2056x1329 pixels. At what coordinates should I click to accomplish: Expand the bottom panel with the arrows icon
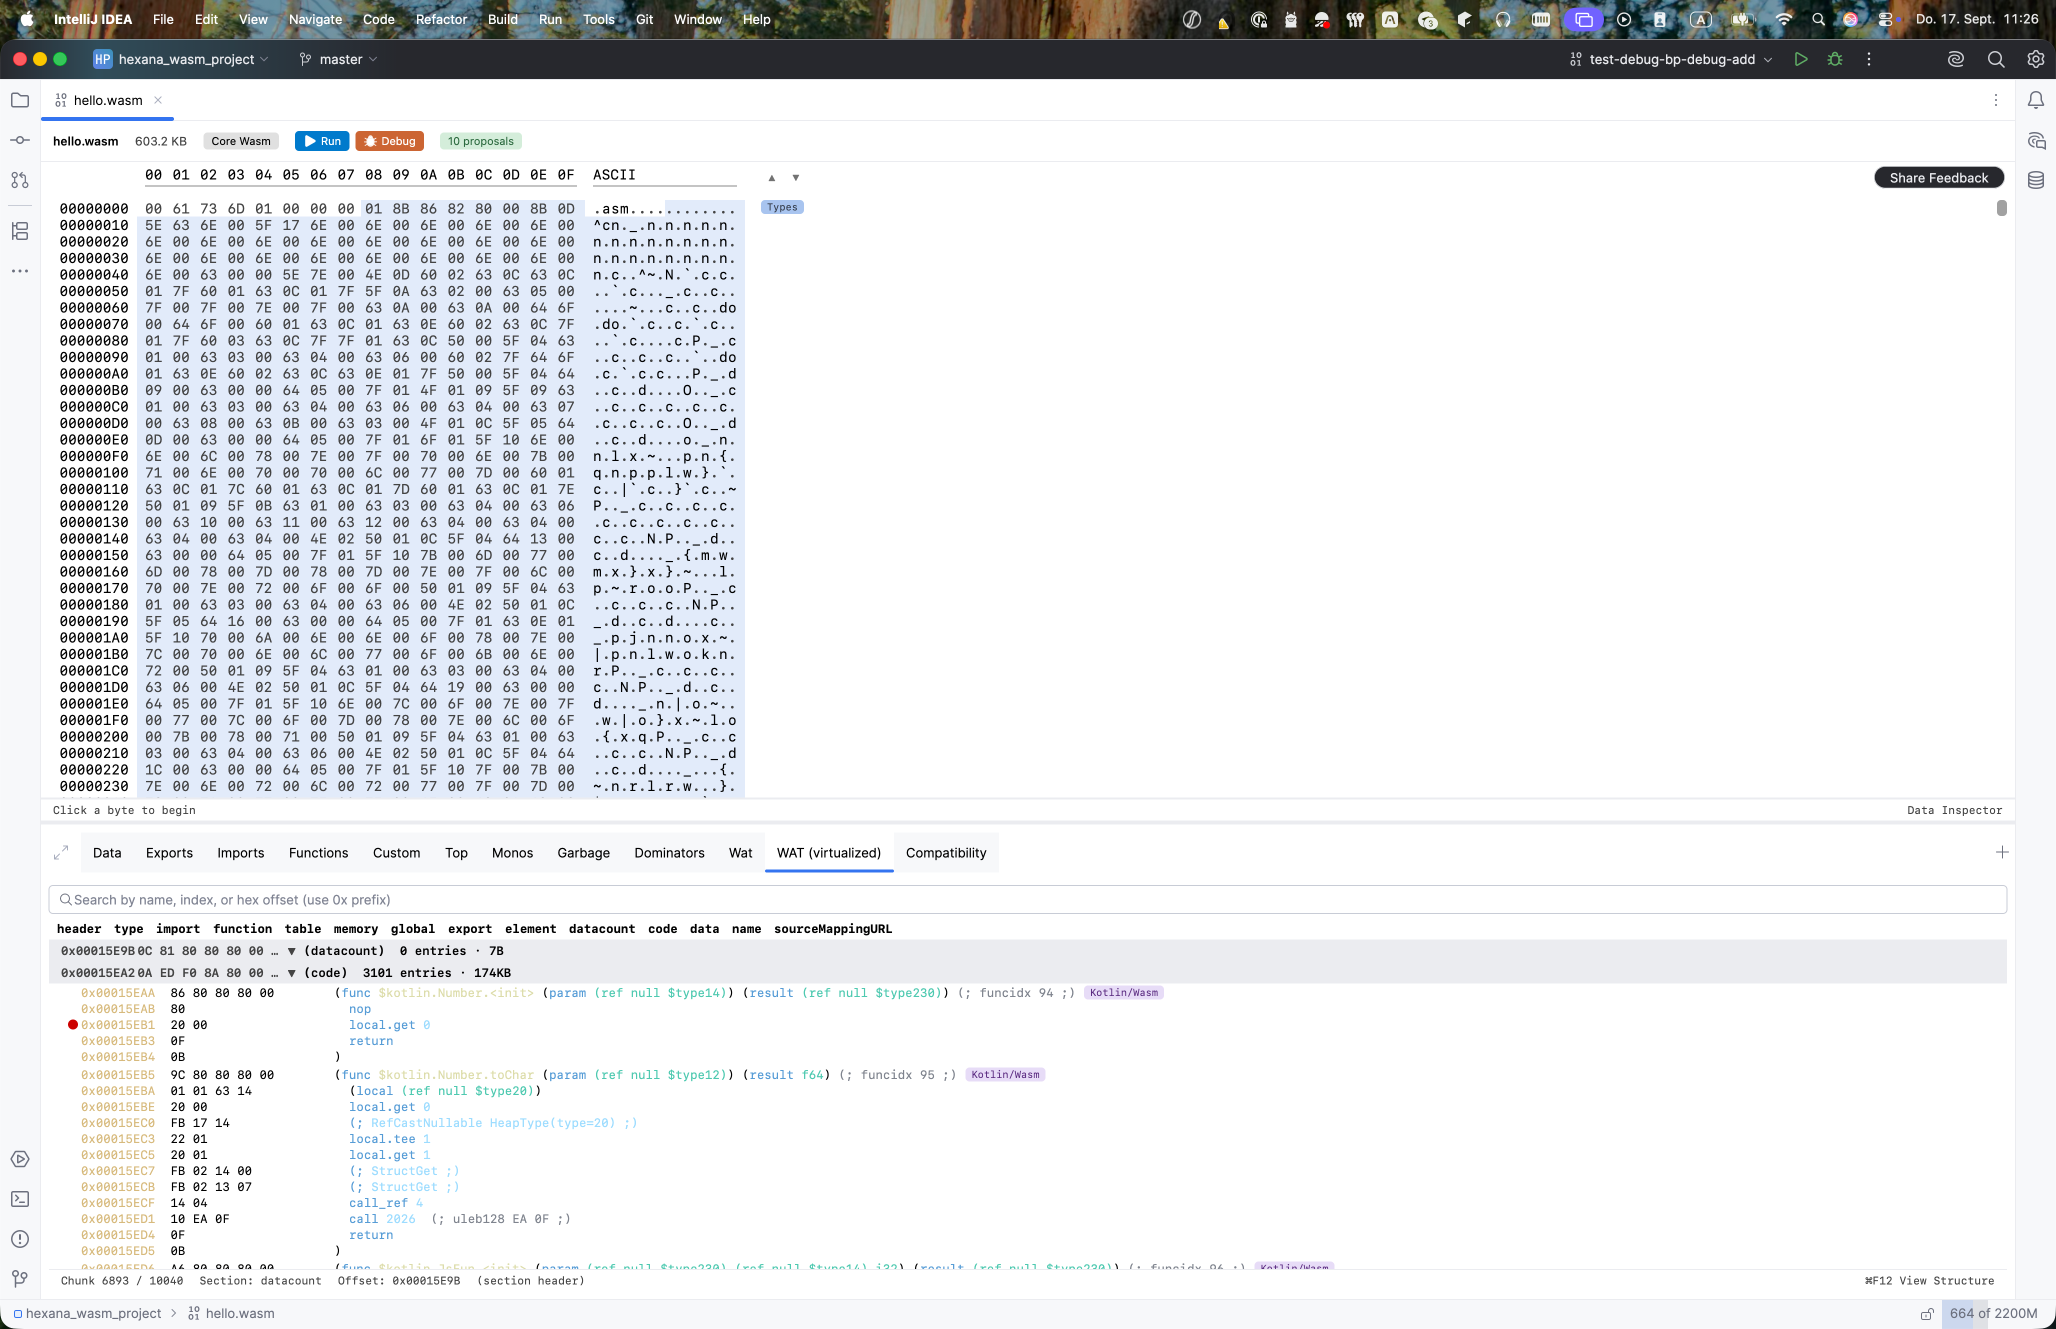click(x=61, y=853)
